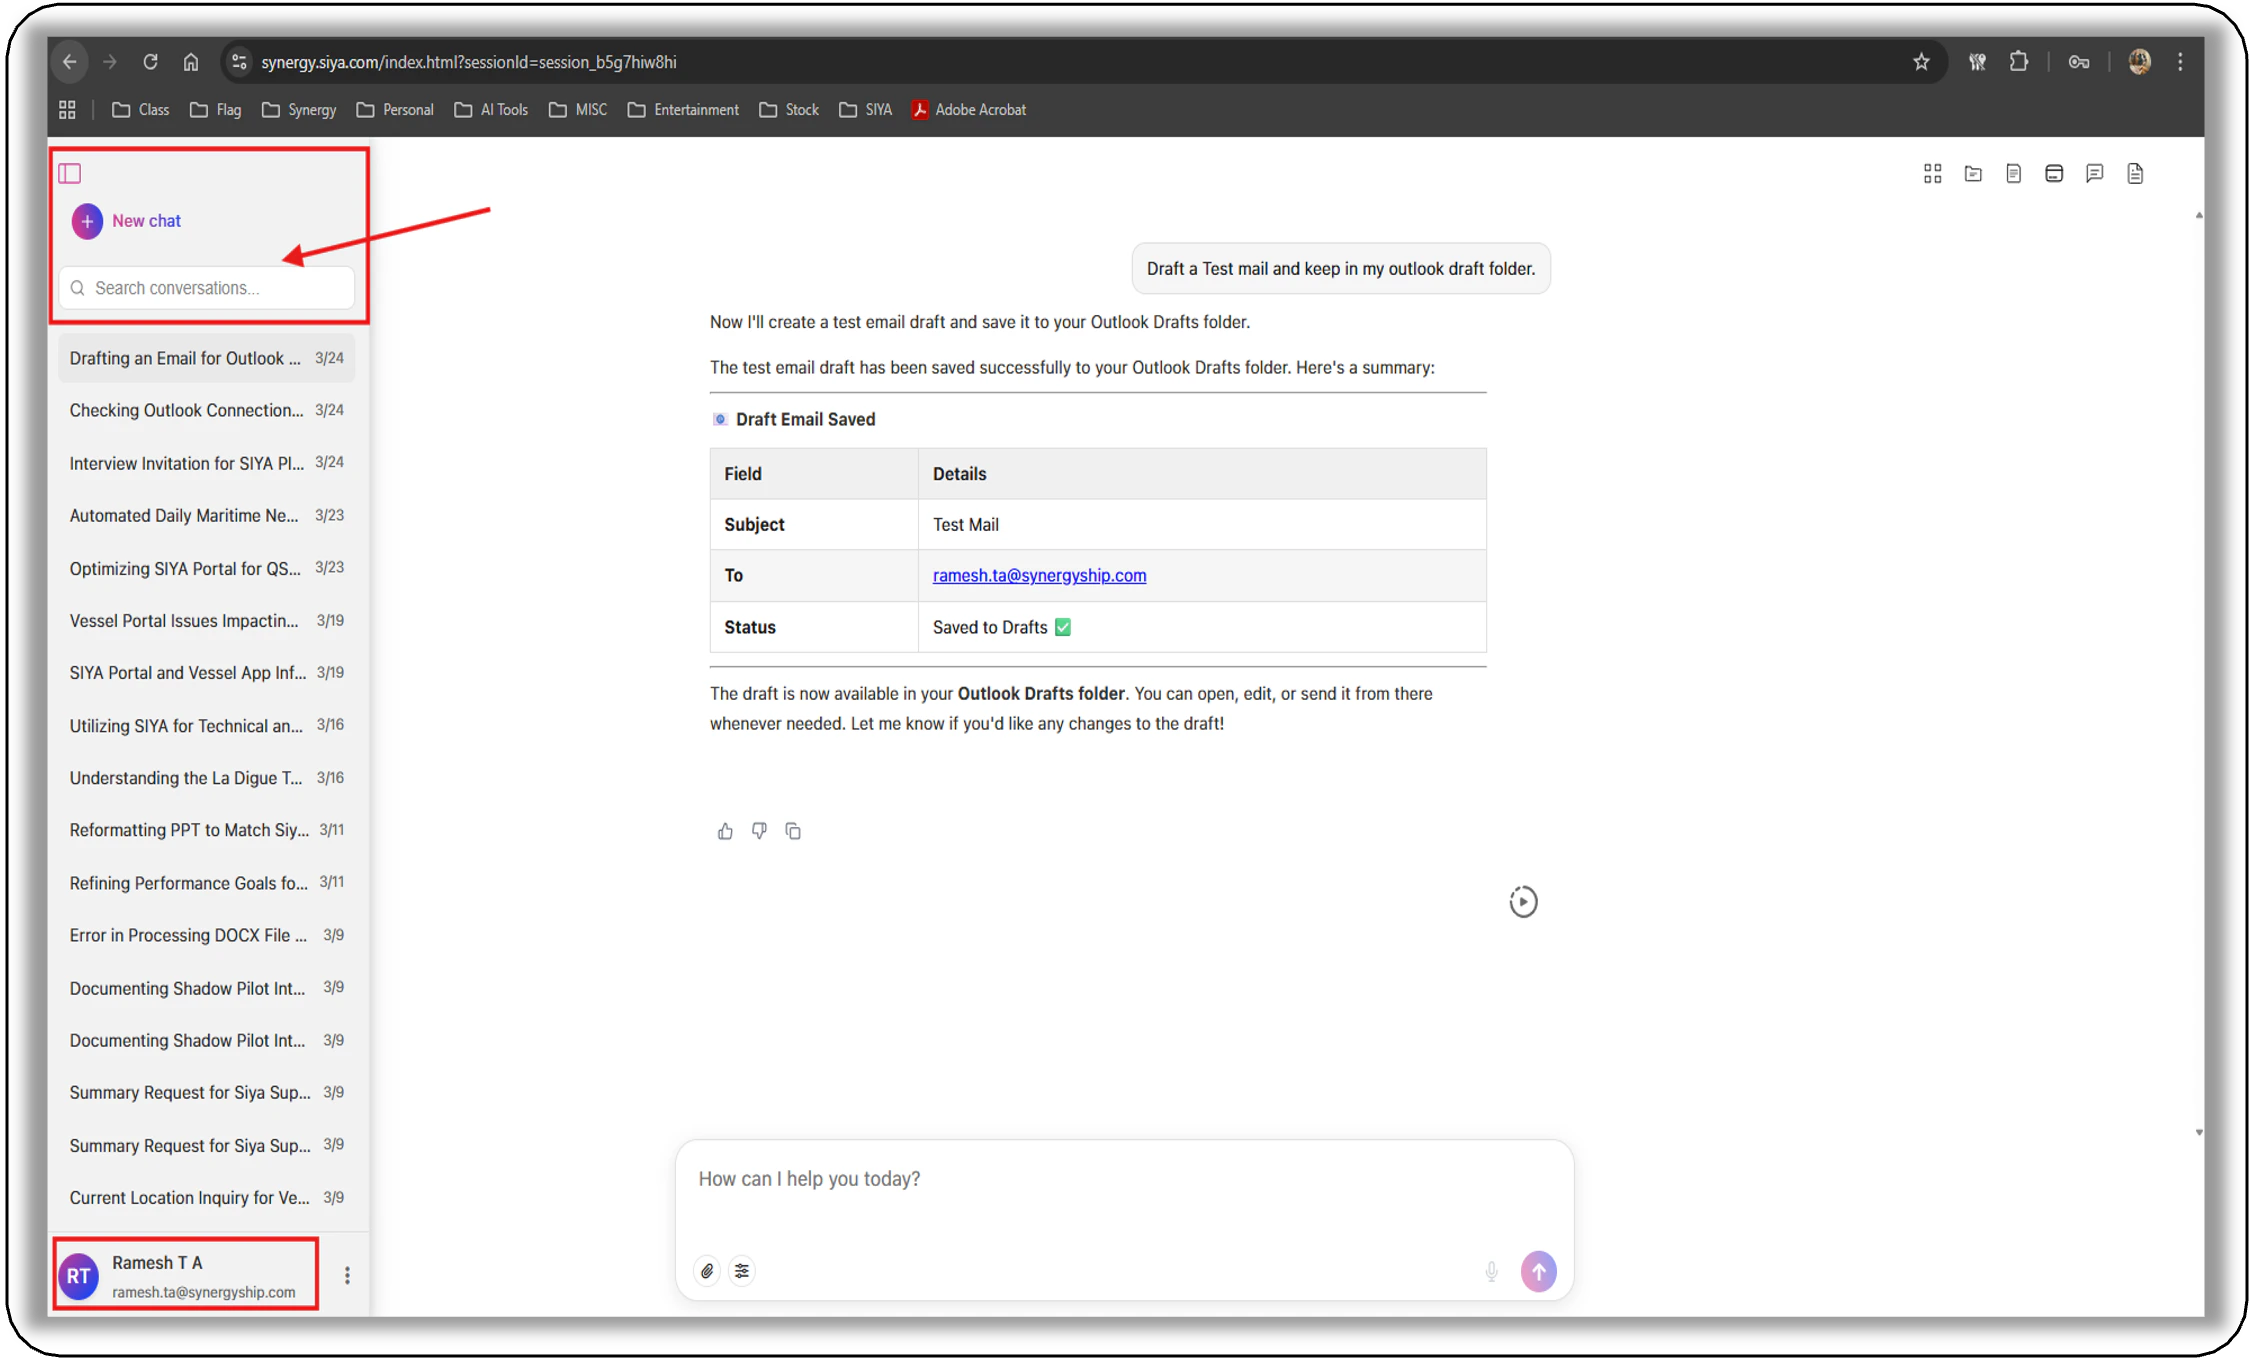This screenshot has width=2255, height=1365.
Task: Select 'Current Location Inquiry for Ve...' chat
Action: [207, 1197]
